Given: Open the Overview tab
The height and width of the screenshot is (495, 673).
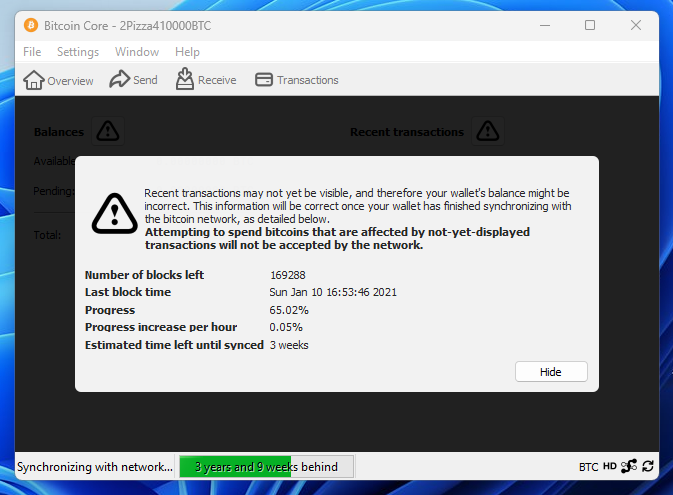Looking at the screenshot, I should click(58, 80).
